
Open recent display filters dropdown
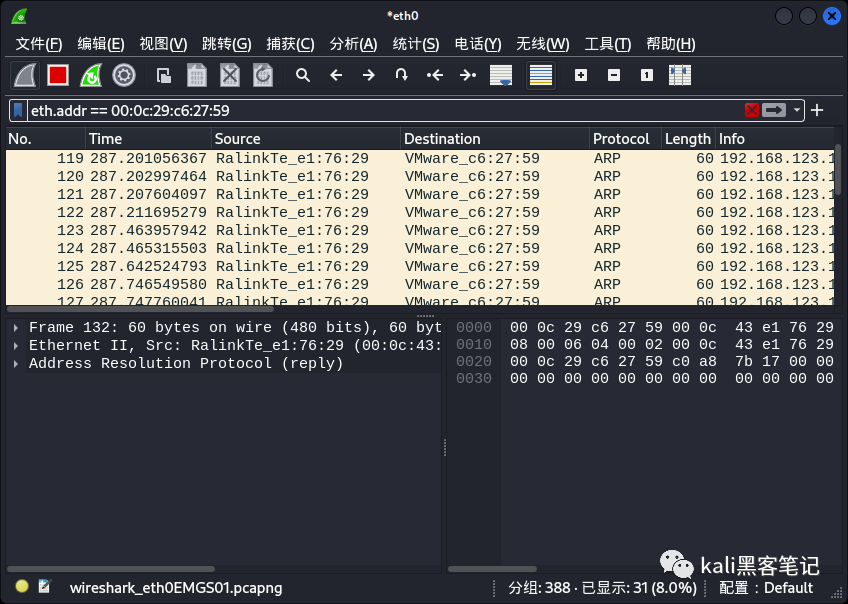point(796,110)
